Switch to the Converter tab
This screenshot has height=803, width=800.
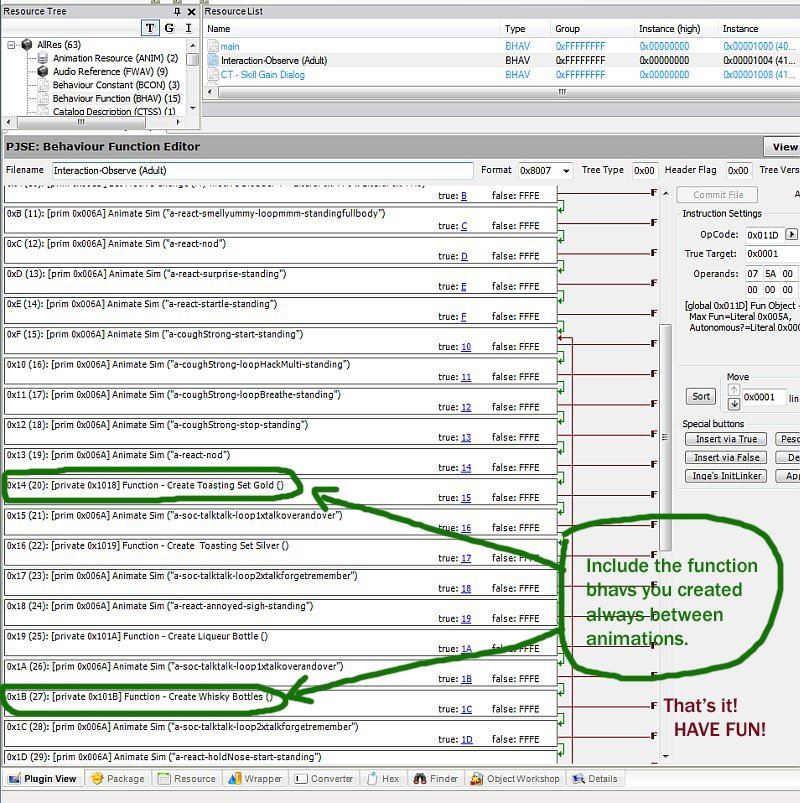click(x=323, y=778)
